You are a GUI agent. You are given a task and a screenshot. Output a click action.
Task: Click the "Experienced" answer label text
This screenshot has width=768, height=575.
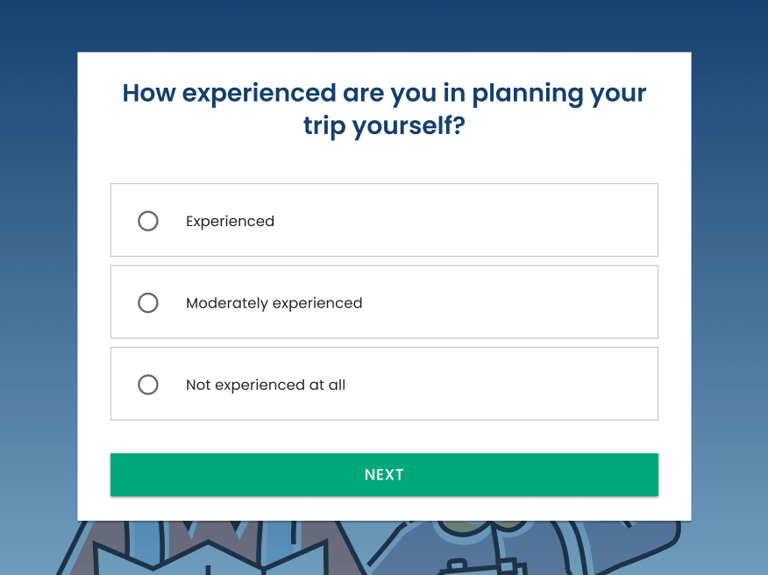230,221
